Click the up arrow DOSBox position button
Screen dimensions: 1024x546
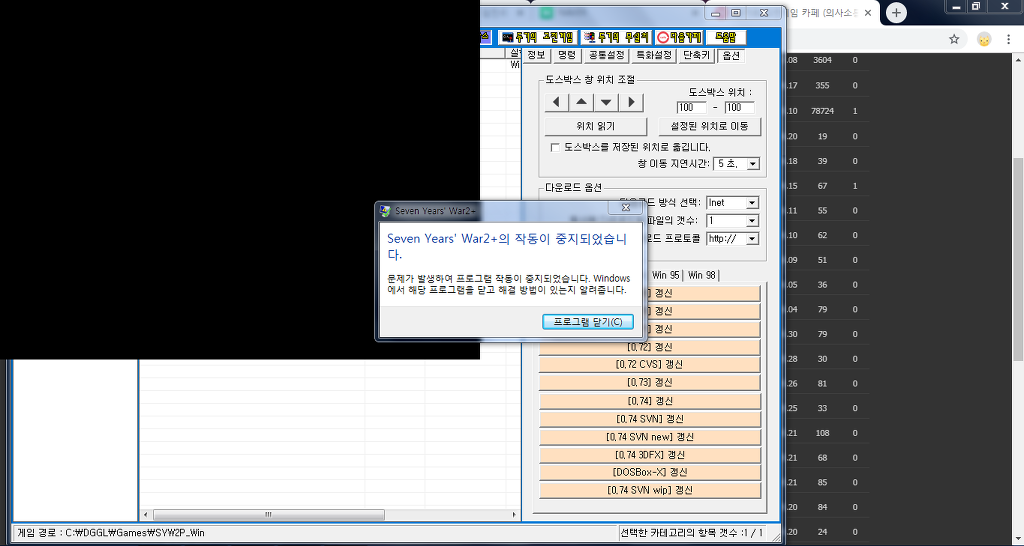581,103
